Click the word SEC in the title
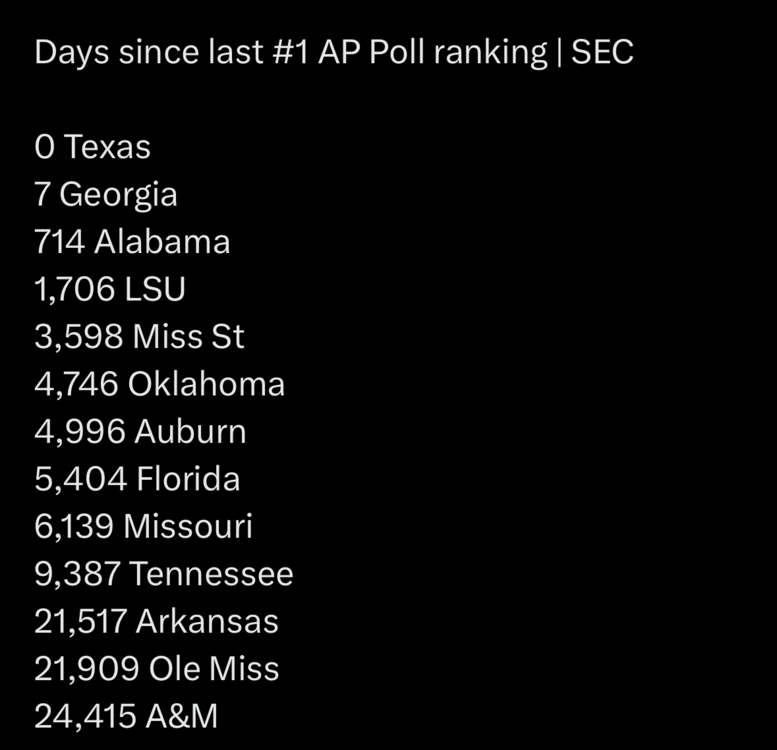 tap(602, 53)
